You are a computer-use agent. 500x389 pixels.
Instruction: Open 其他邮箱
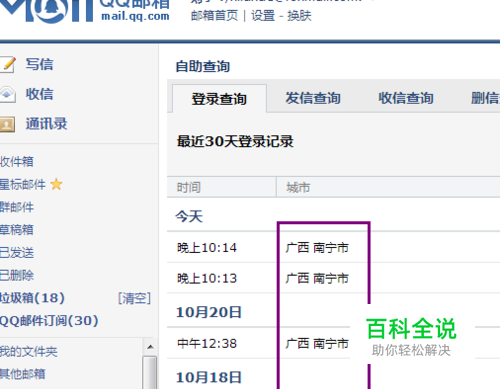(23, 374)
